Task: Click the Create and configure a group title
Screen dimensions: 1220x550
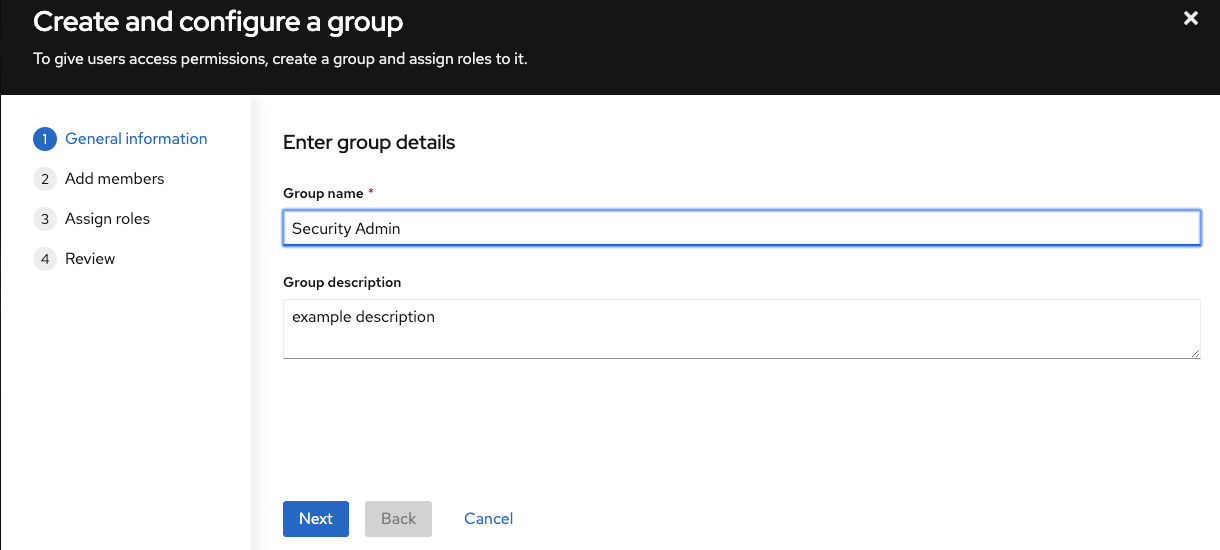Action: 218,21
